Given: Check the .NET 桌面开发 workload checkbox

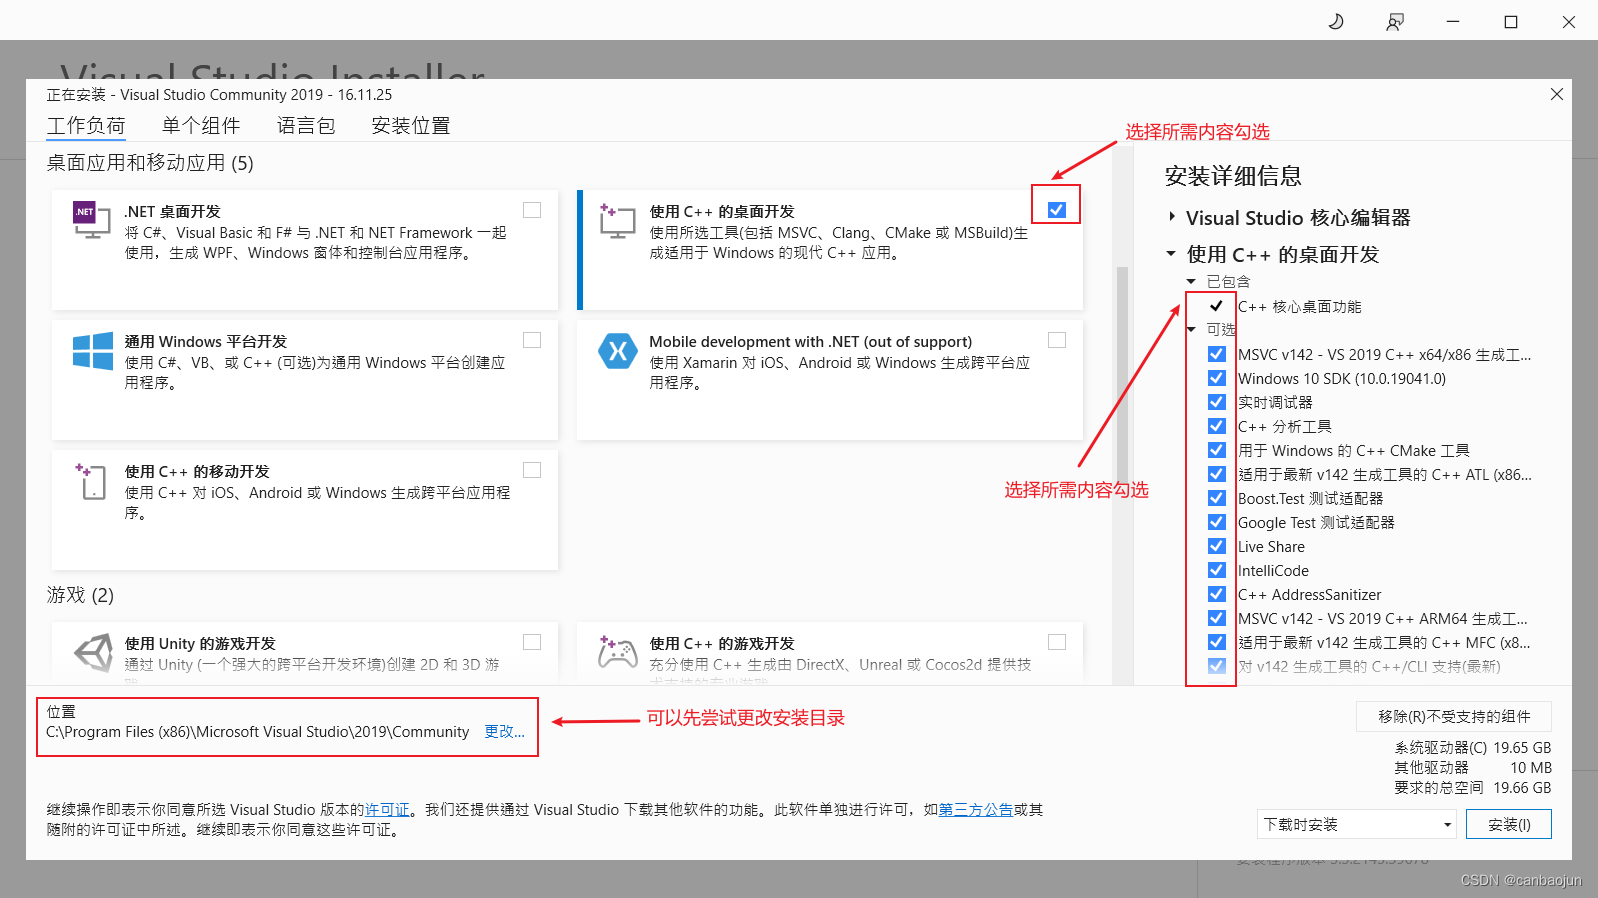Looking at the screenshot, I should pyautogui.click(x=532, y=210).
